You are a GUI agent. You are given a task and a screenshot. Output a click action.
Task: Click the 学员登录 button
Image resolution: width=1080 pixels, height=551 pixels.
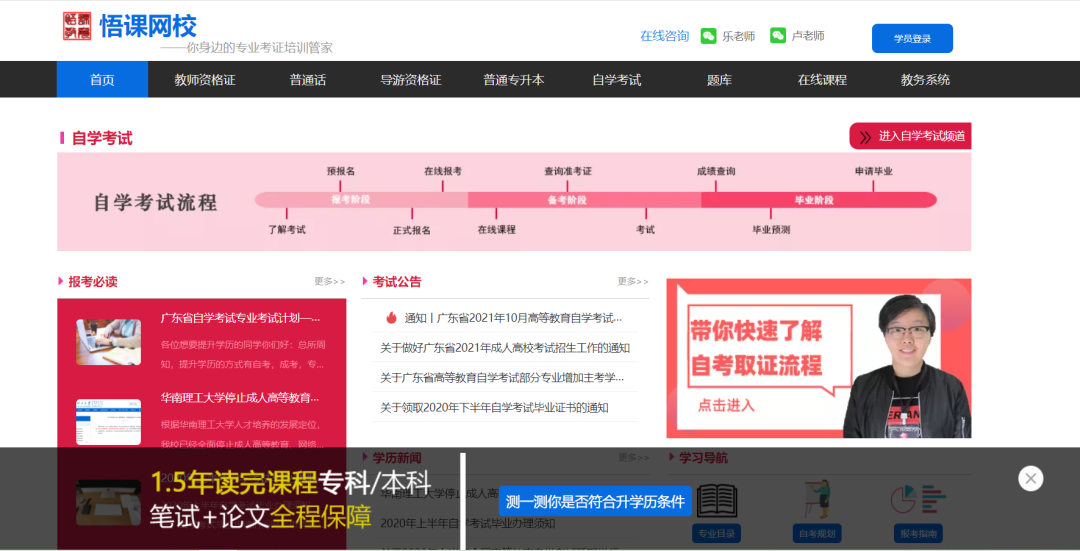click(x=912, y=39)
